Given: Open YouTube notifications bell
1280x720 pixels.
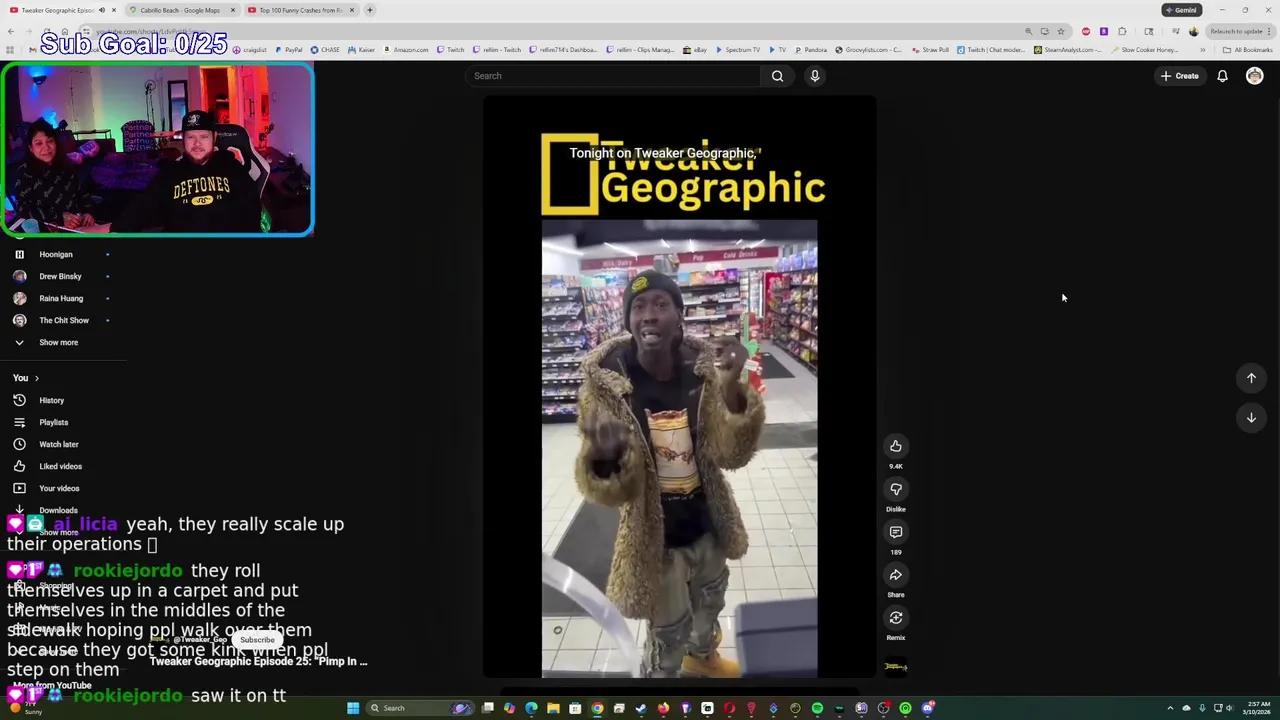Looking at the screenshot, I should (x=1222, y=76).
